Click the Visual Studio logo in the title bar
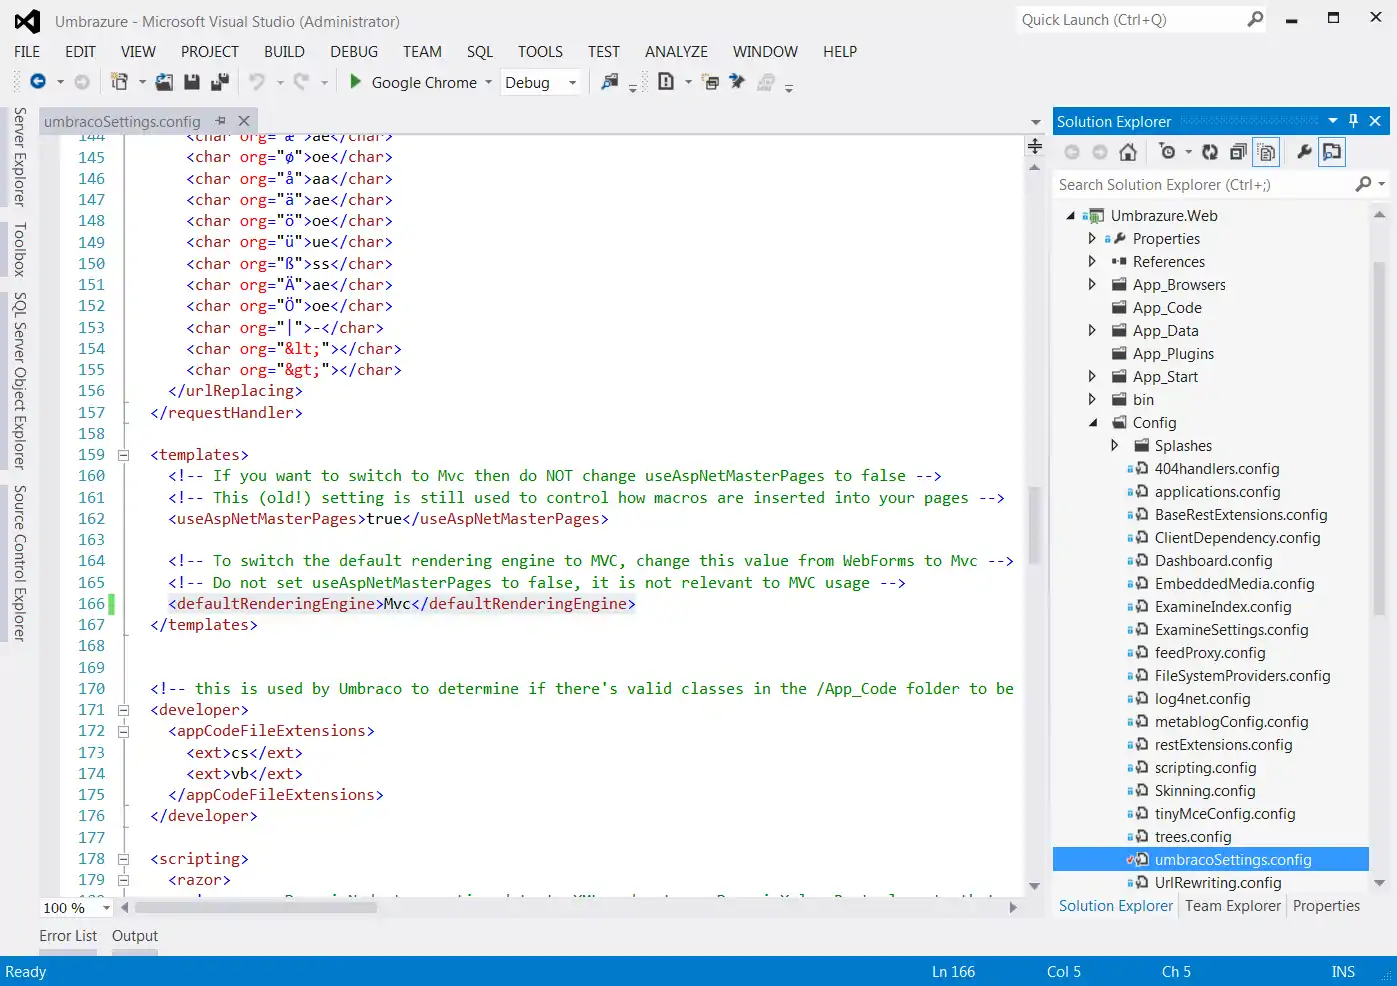Screen dimensions: 1397x986 pyautogui.click(x=27, y=21)
